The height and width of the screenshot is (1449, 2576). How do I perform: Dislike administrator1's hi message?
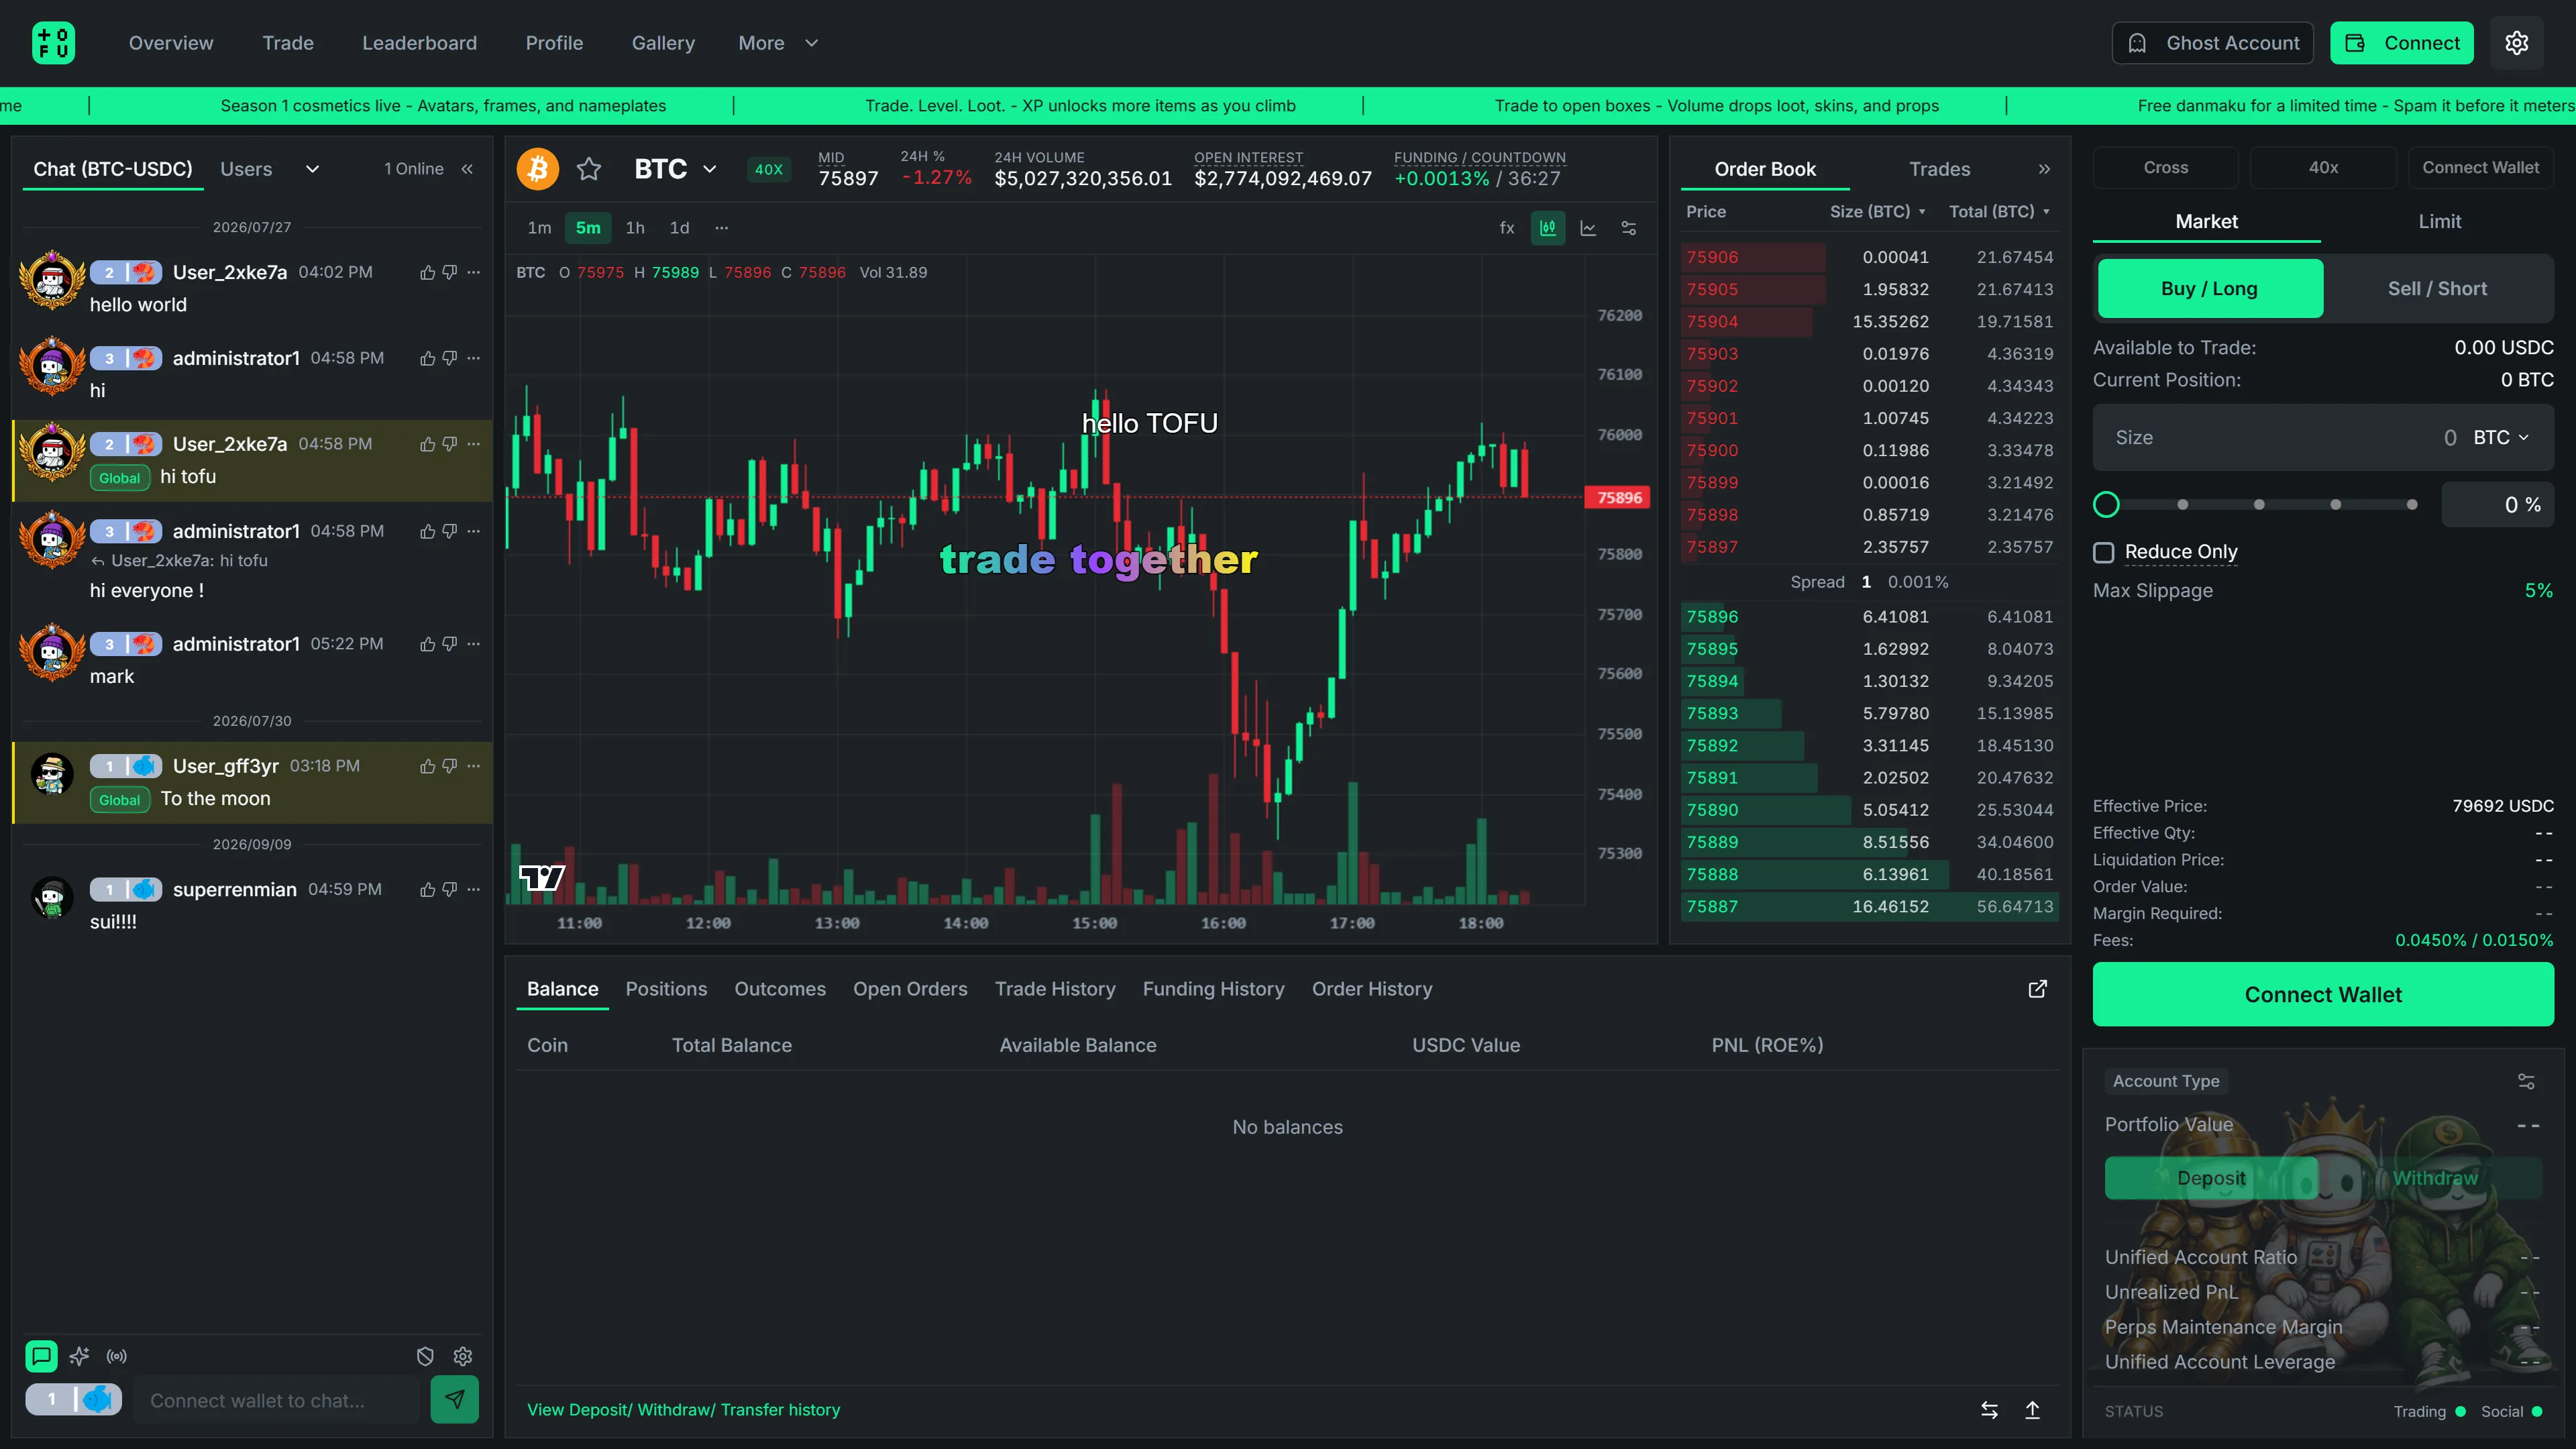450,358
